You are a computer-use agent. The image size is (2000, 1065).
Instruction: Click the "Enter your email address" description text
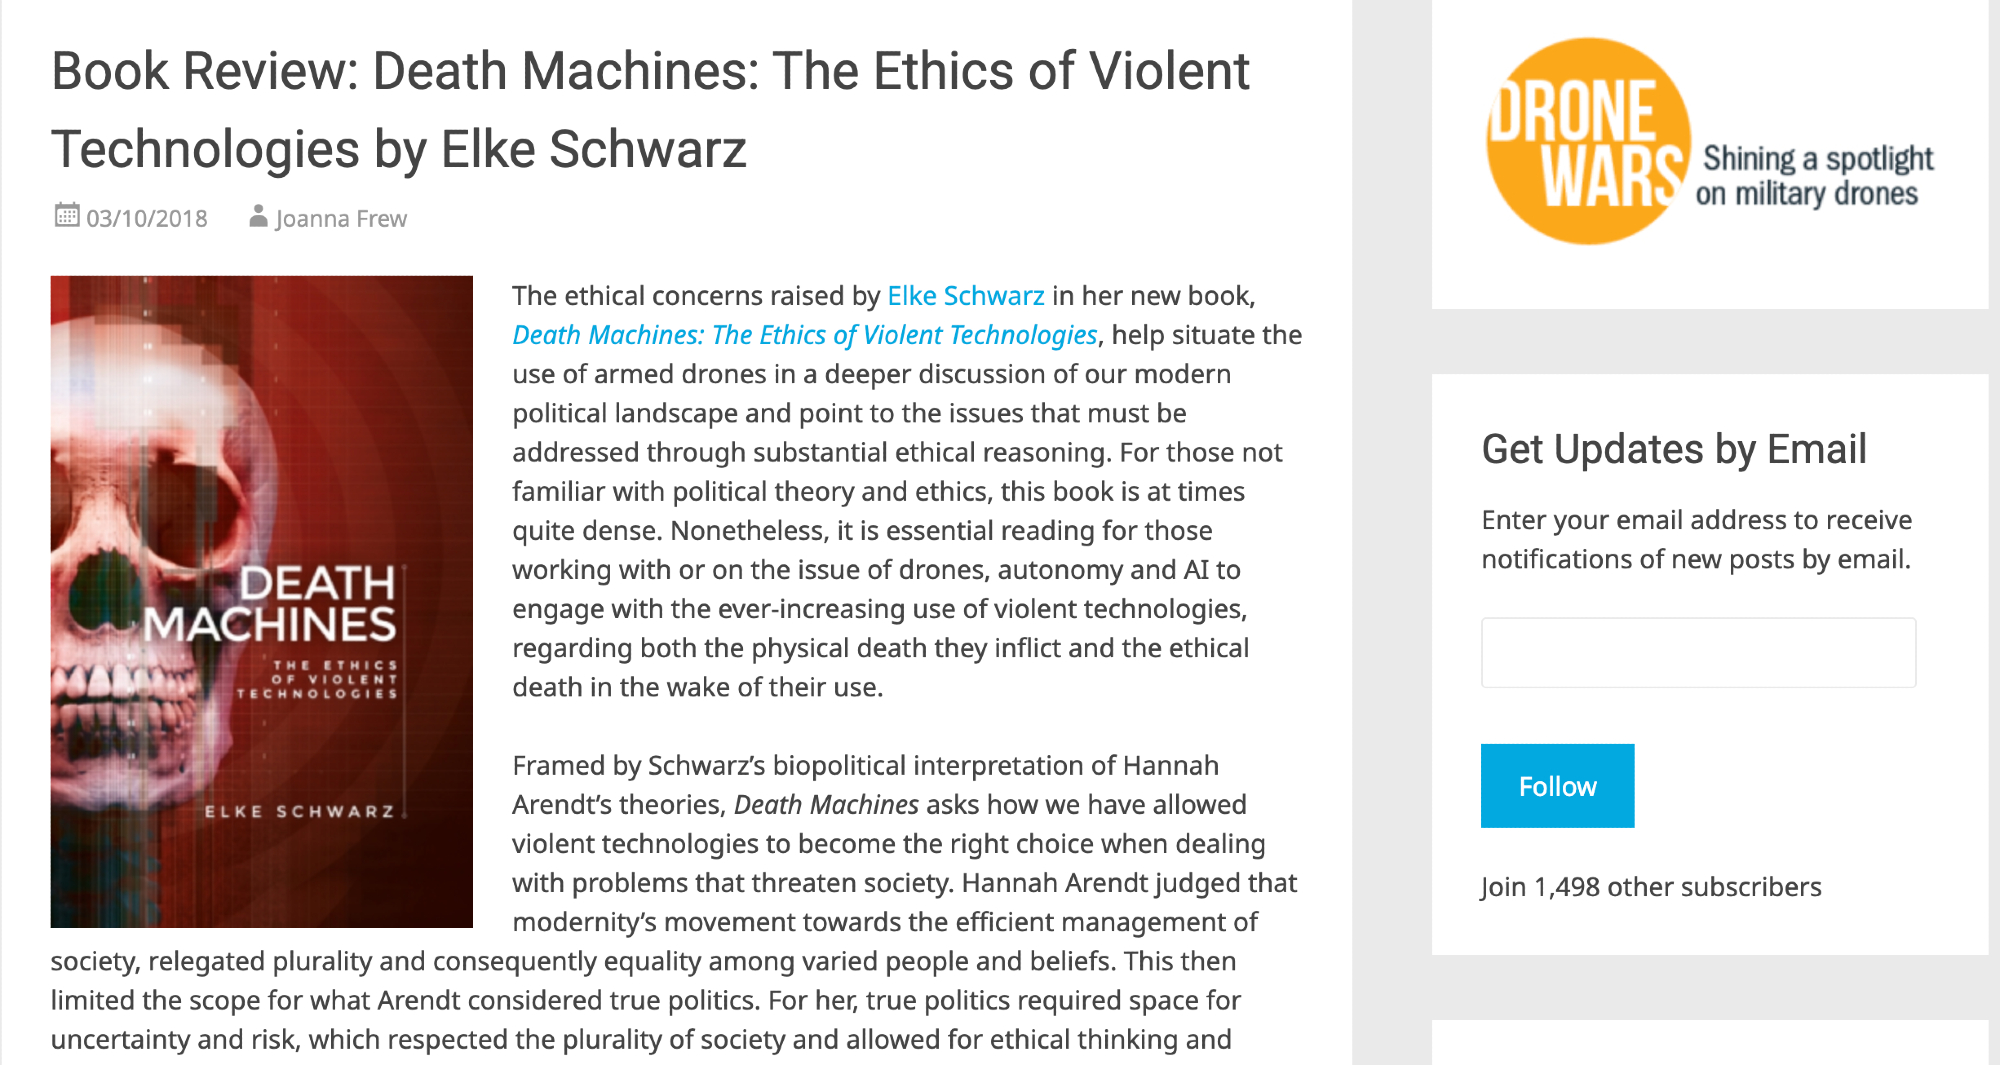click(x=1696, y=539)
